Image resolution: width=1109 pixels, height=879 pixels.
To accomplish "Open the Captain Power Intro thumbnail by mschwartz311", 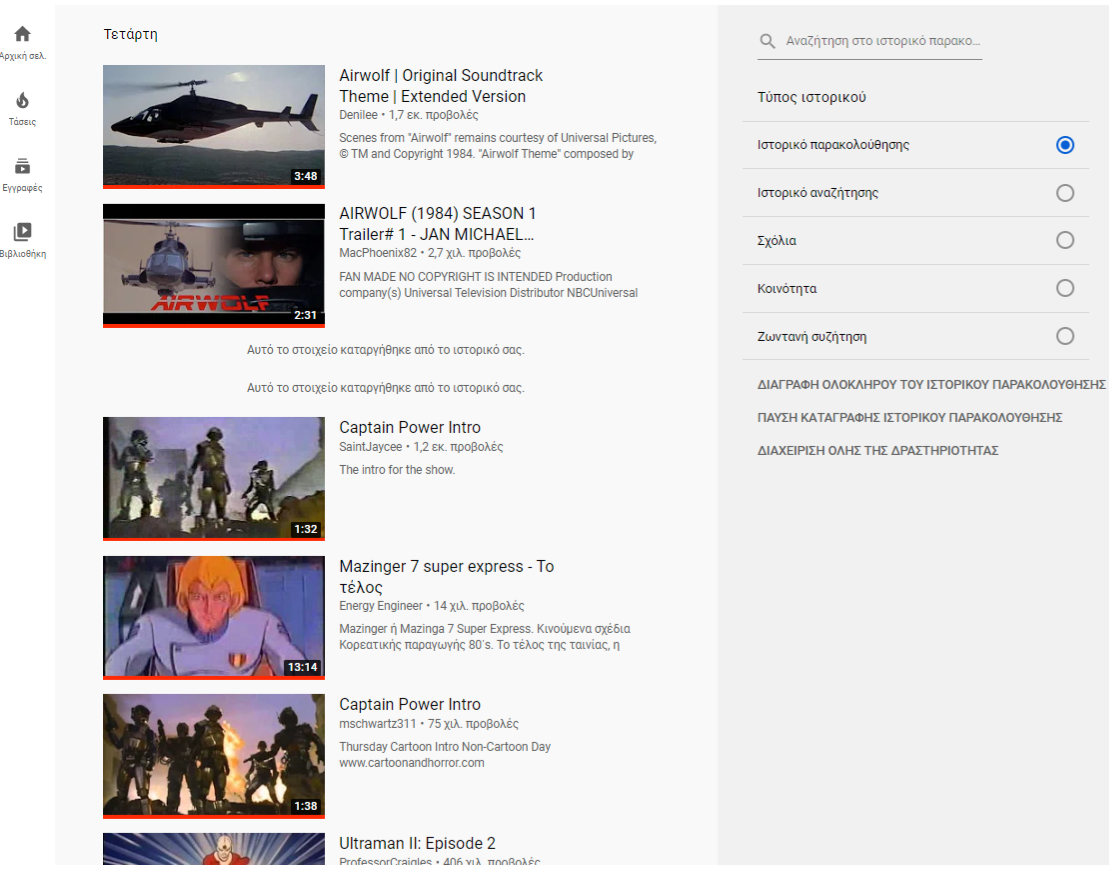I will pyautogui.click(x=214, y=755).
